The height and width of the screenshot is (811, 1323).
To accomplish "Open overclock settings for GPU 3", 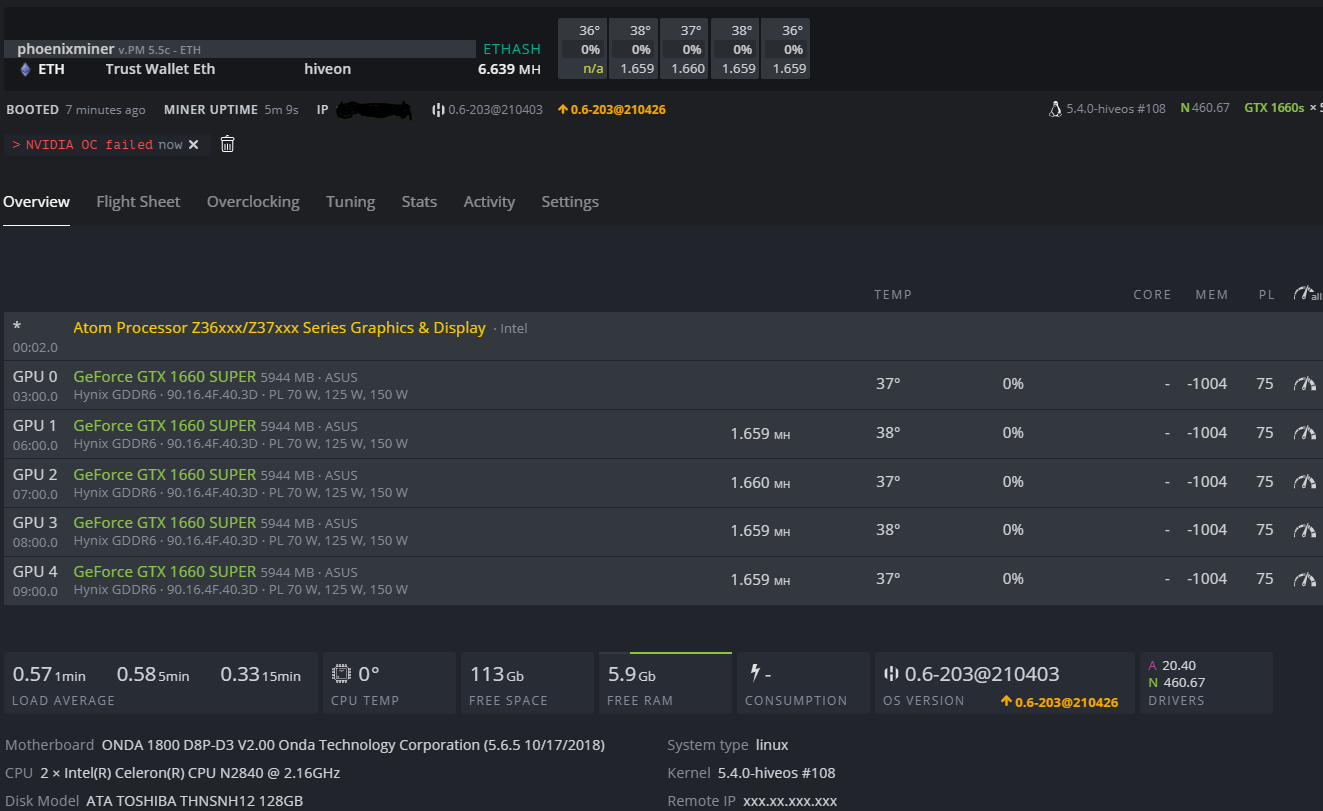I will [1304, 530].
